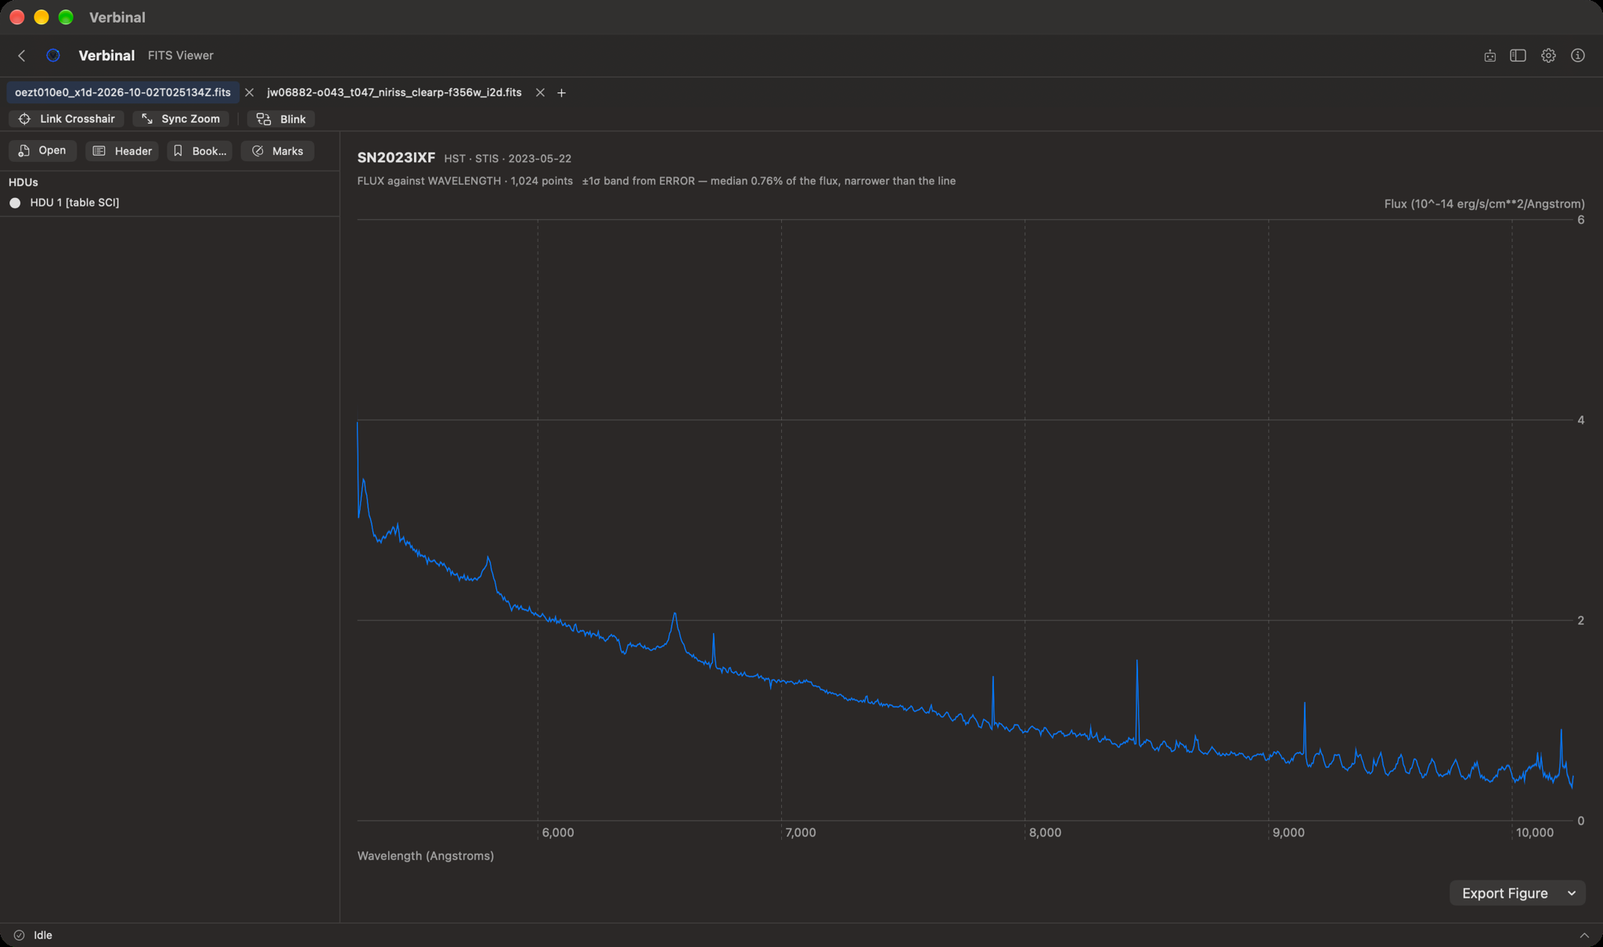Open the Marks button
Viewport: 1603px width, 947px height.
click(277, 151)
